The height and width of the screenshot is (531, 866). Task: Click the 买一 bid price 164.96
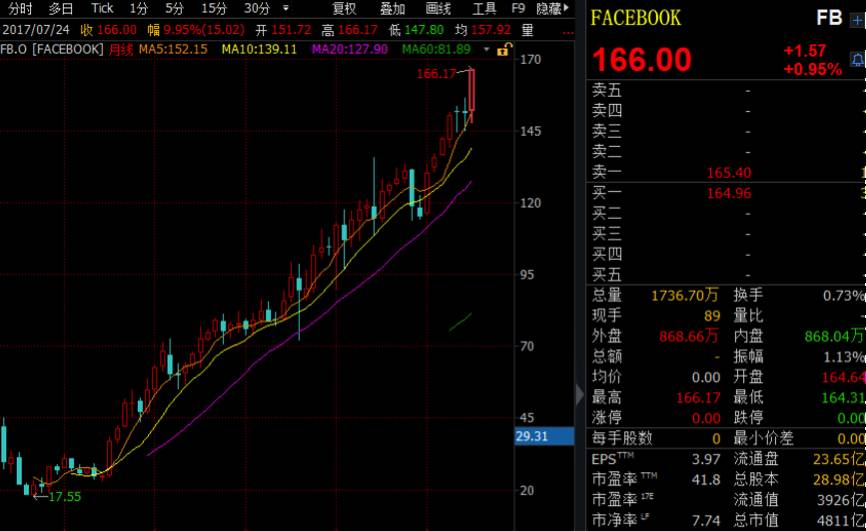tap(729, 193)
